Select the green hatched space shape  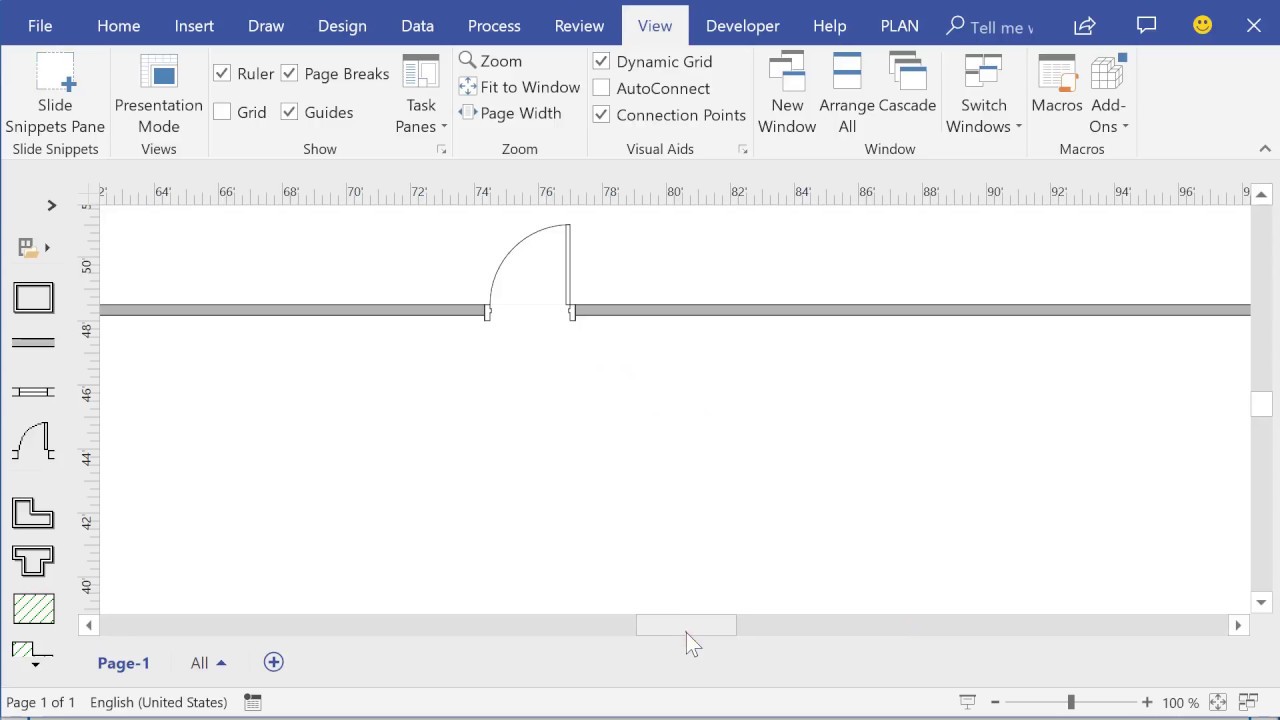33,609
